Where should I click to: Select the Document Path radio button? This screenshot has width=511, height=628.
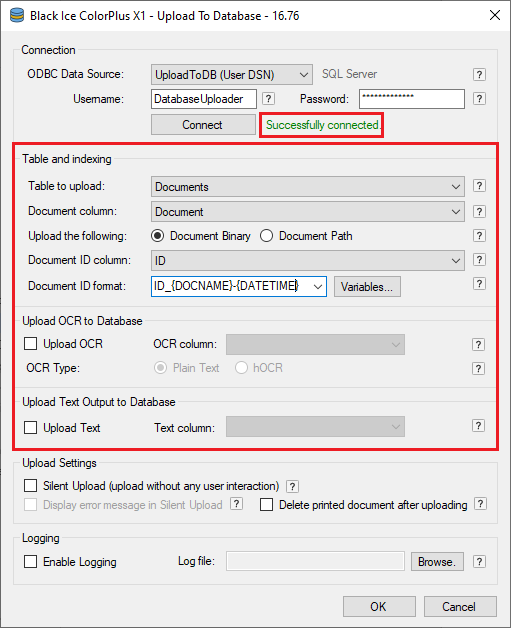point(266,236)
